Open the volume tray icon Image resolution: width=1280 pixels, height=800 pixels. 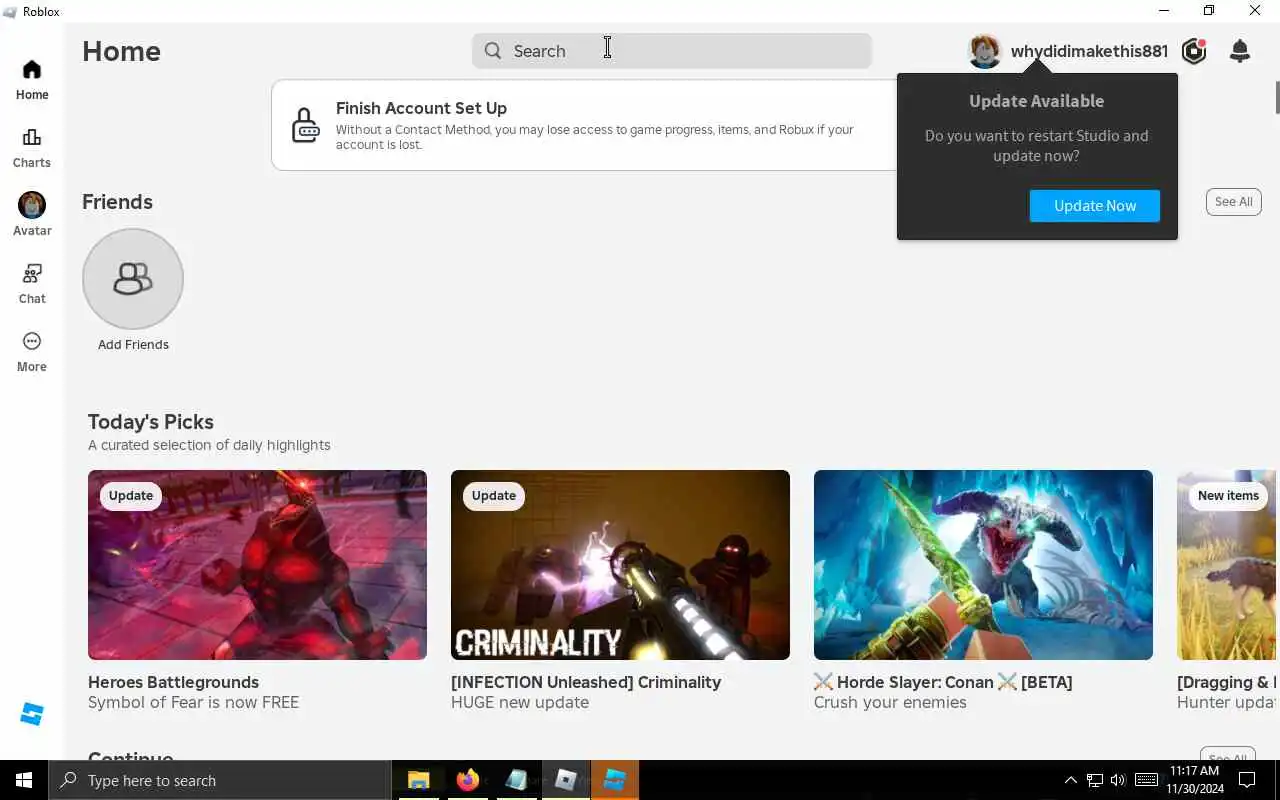tap(1118, 780)
